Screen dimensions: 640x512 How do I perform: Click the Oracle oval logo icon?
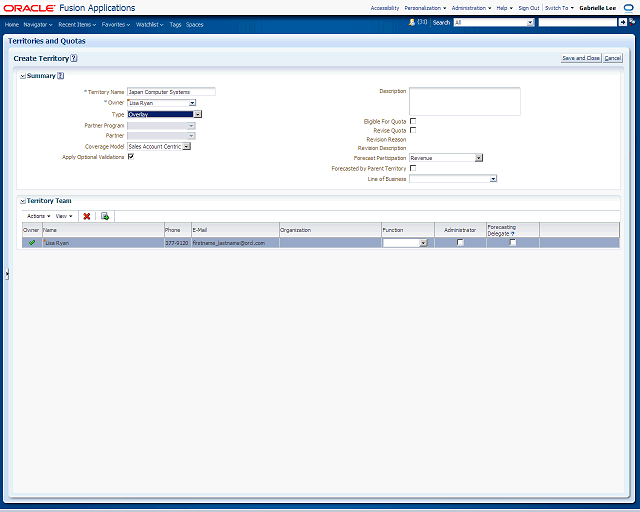click(629, 8)
